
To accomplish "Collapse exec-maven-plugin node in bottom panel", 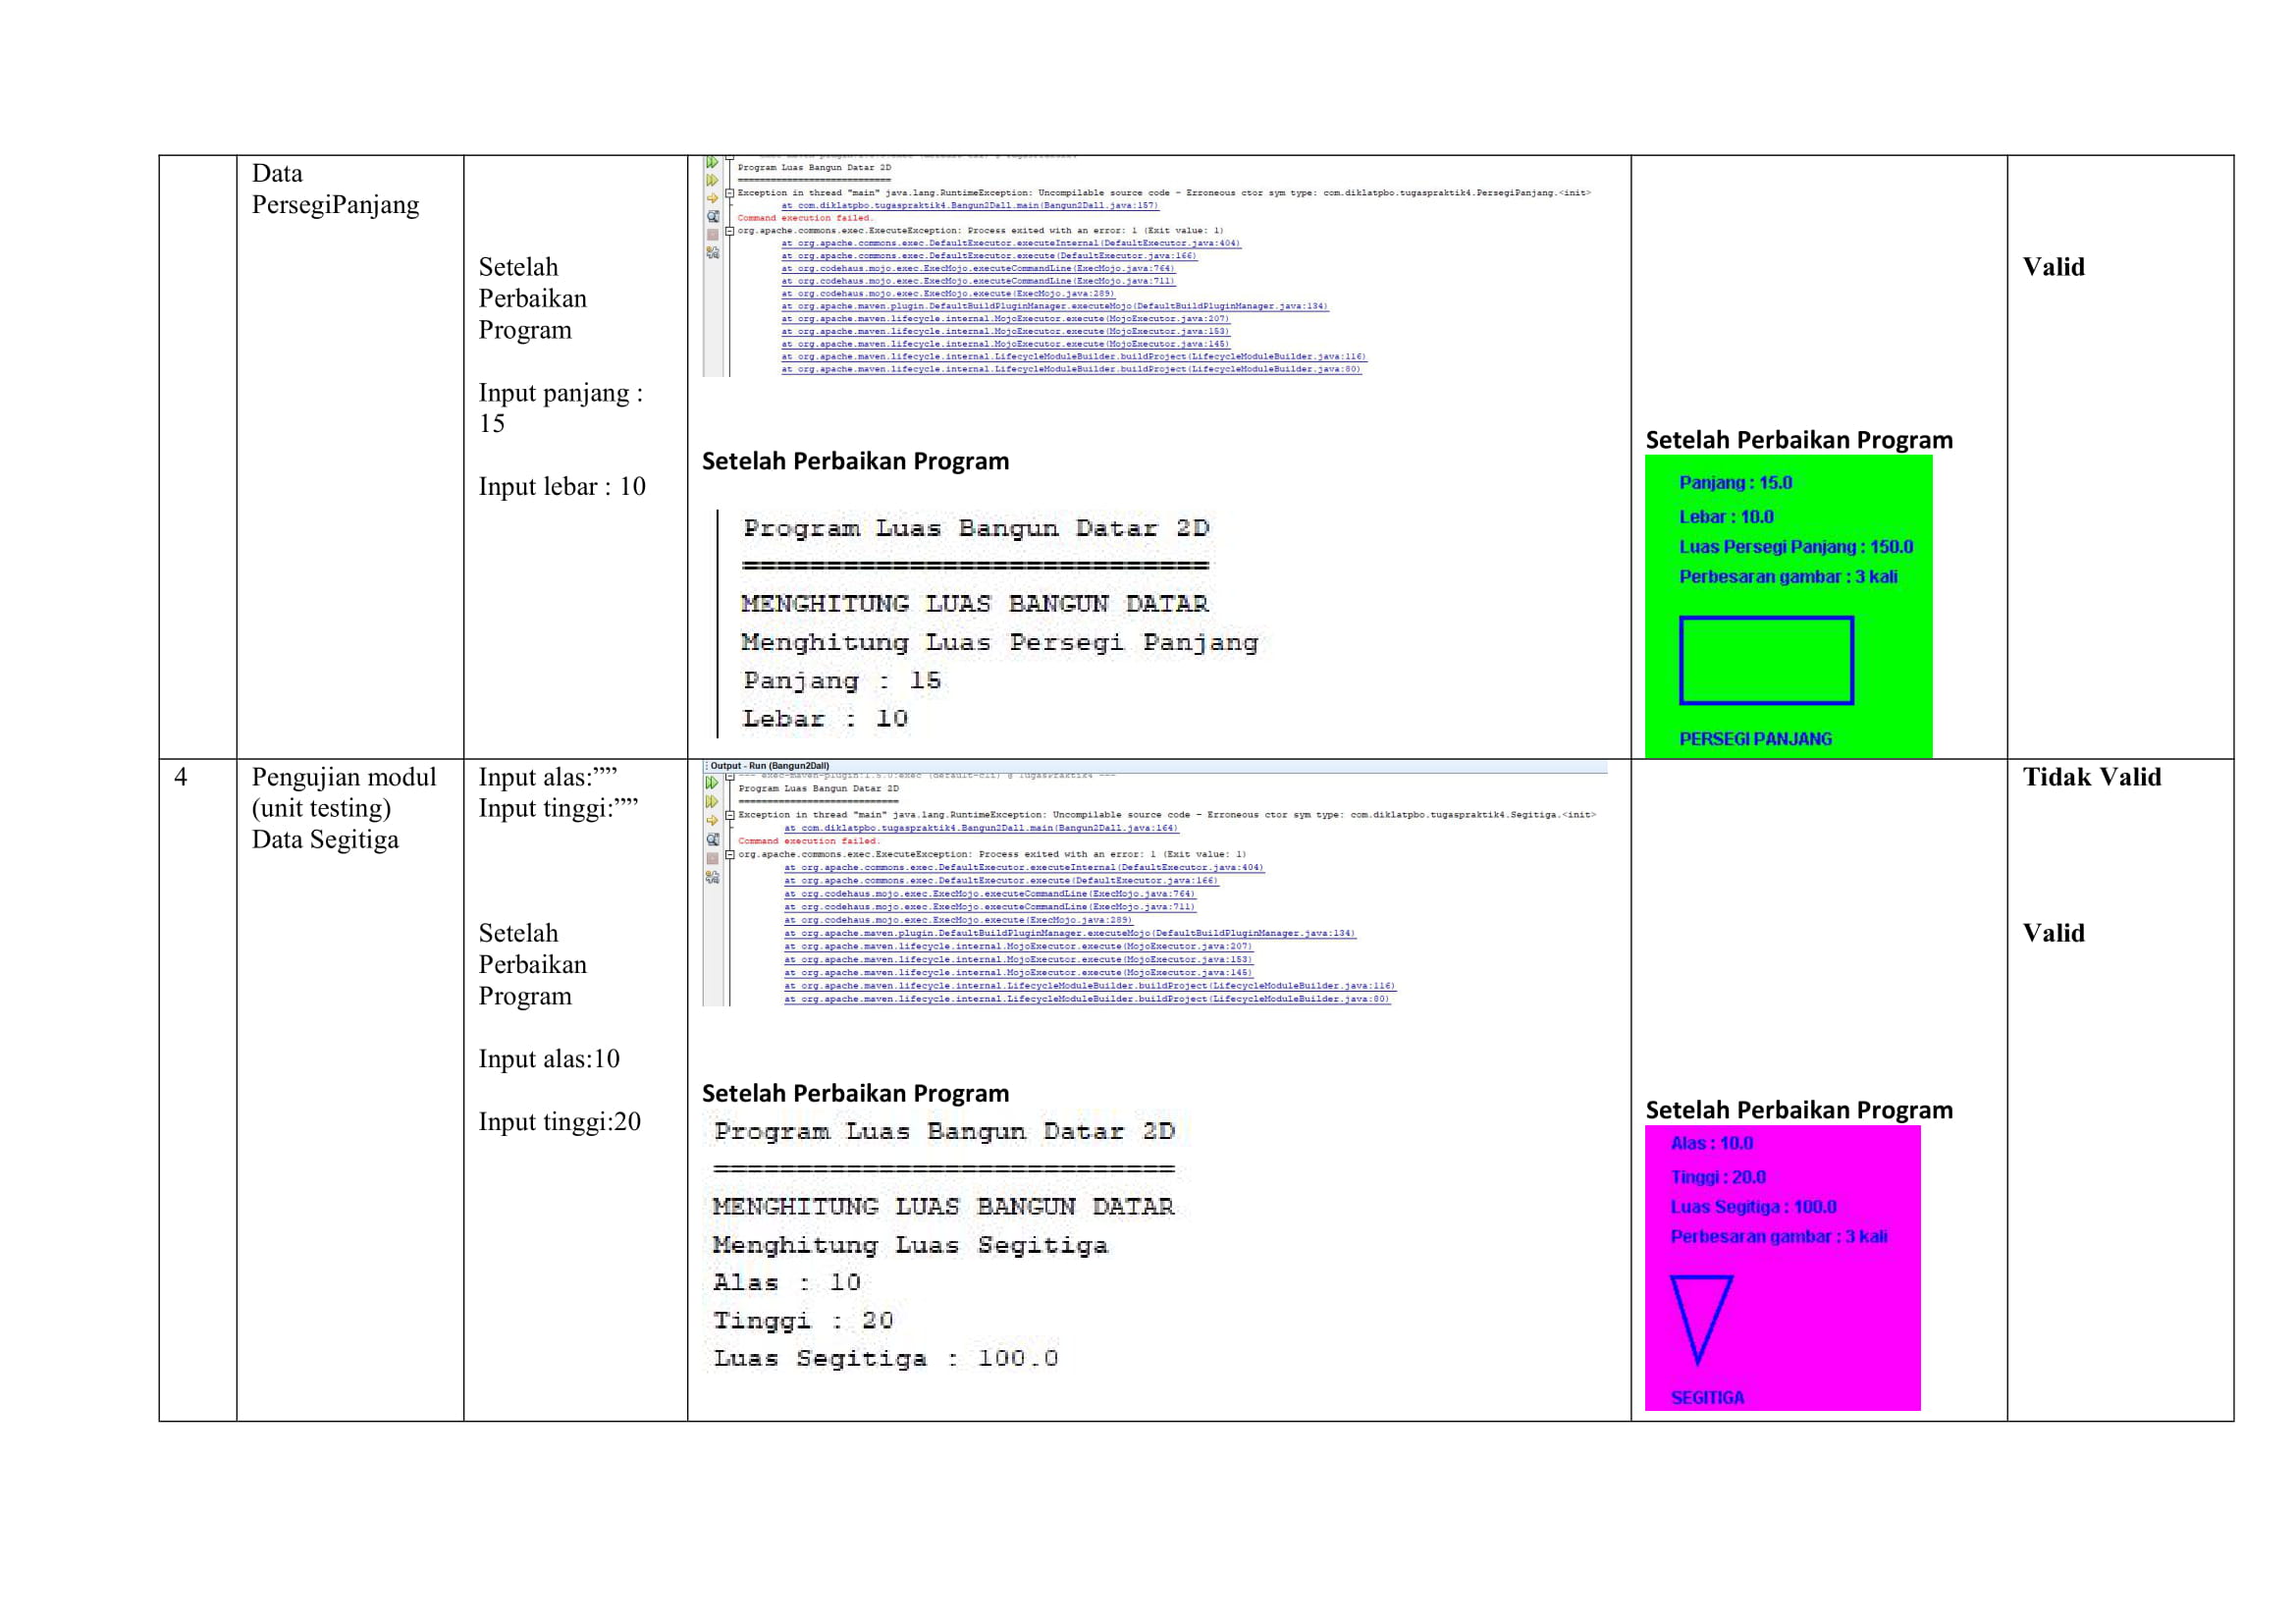I will 731,777.
